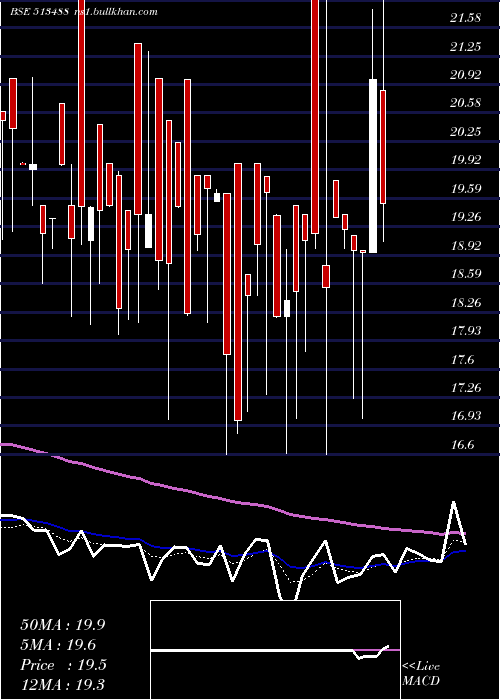Click the BSE 513488 chart title
Viewport: 500px width, 700px height.
(39, 12)
